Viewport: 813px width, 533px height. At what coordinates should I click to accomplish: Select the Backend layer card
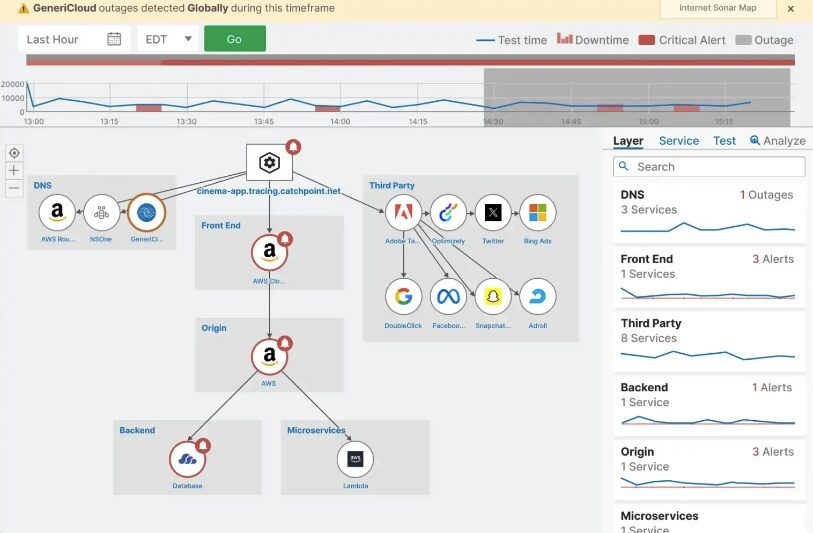tap(709, 405)
